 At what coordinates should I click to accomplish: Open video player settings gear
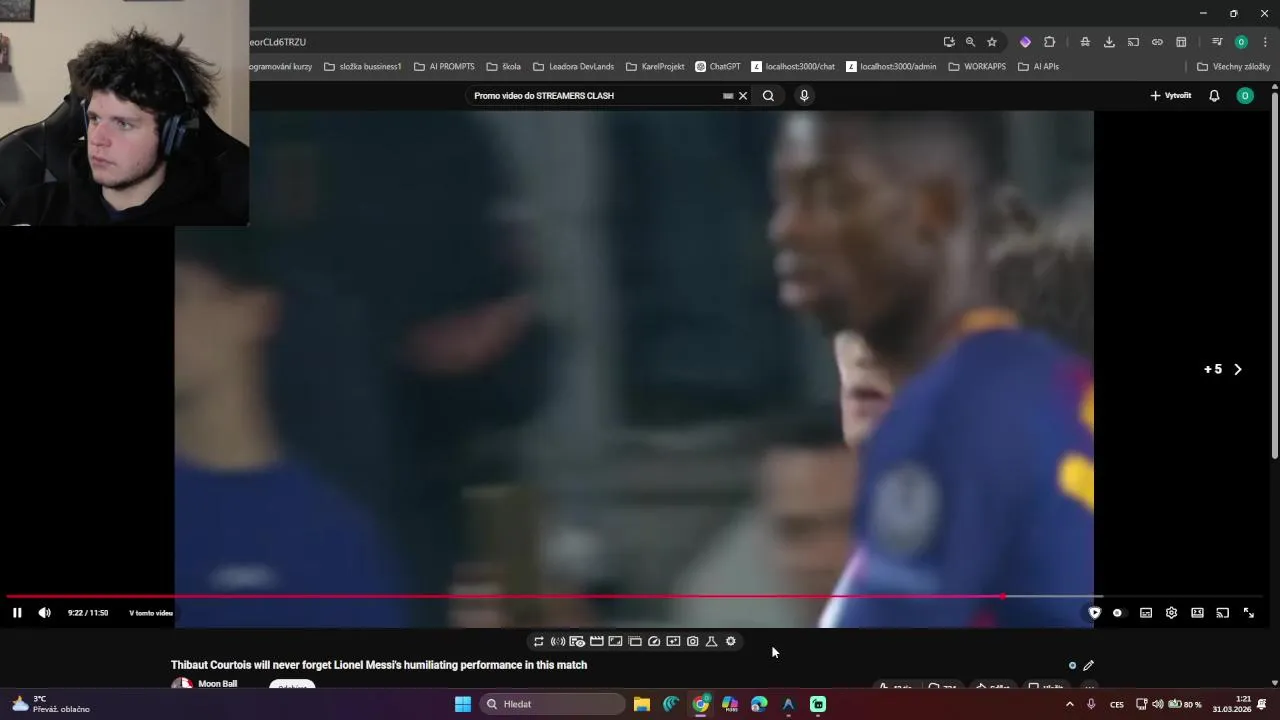[1171, 613]
